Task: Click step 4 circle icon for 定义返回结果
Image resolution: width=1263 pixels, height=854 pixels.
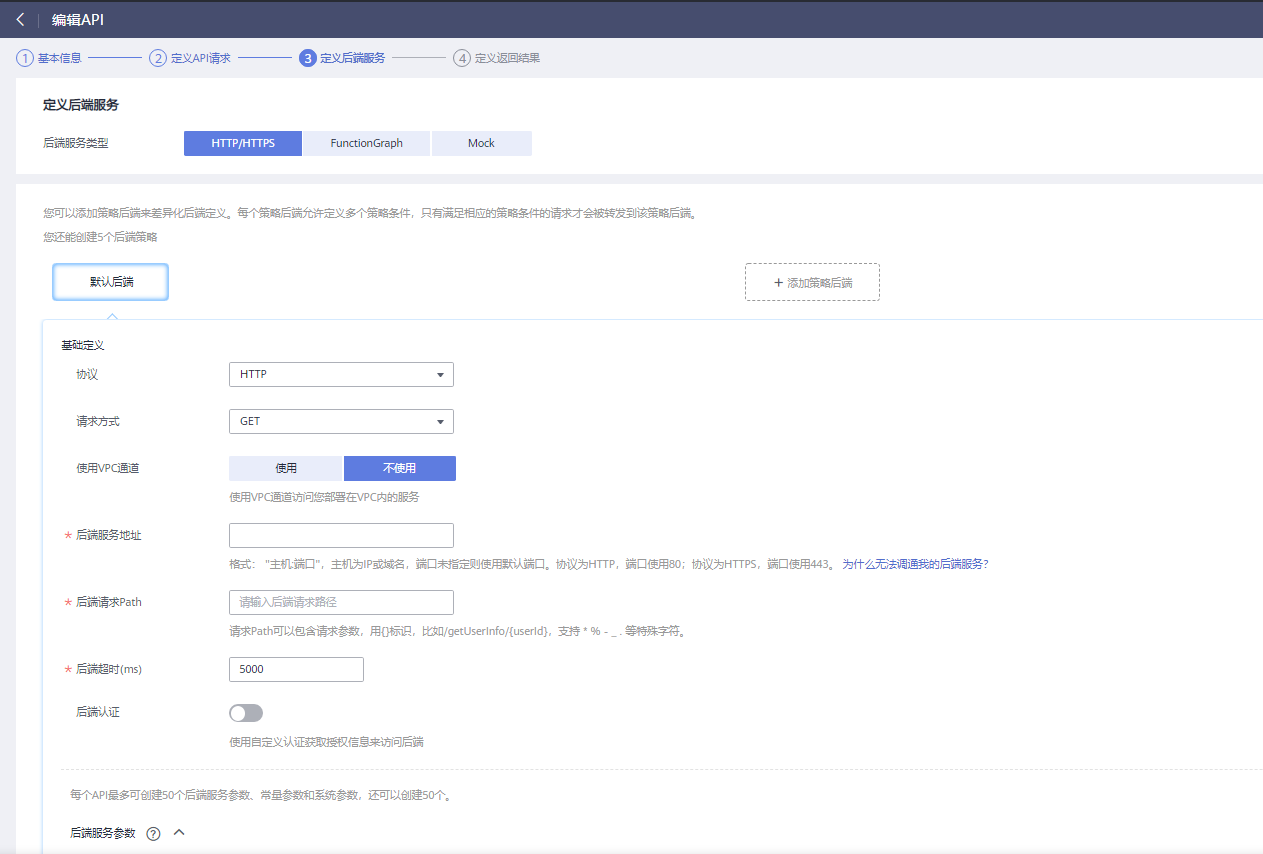Action: pyautogui.click(x=461, y=58)
